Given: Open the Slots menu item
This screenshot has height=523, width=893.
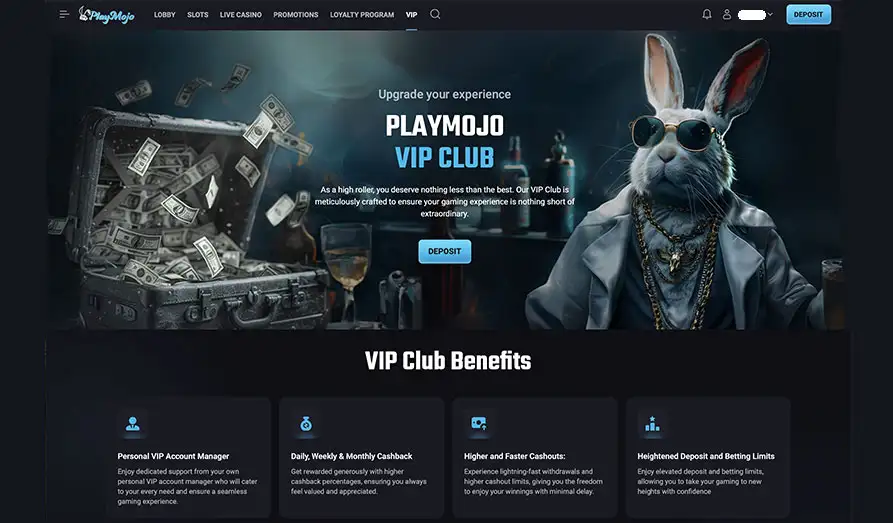Looking at the screenshot, I should (x=198, y=15).
